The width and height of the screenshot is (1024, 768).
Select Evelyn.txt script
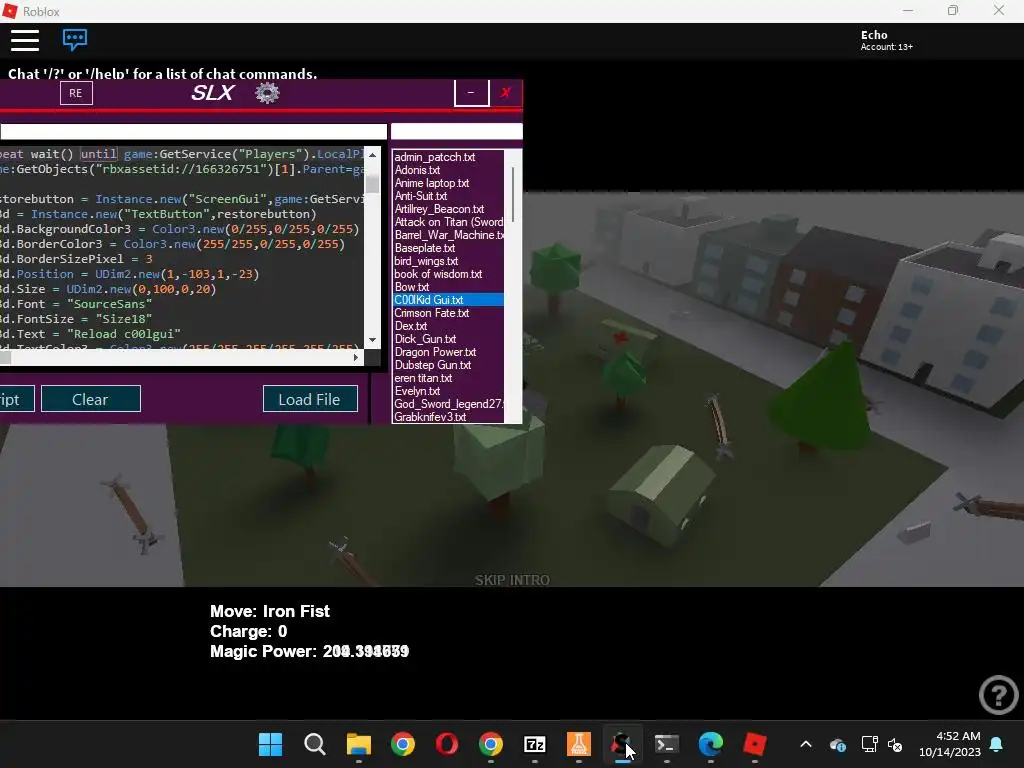448,391
